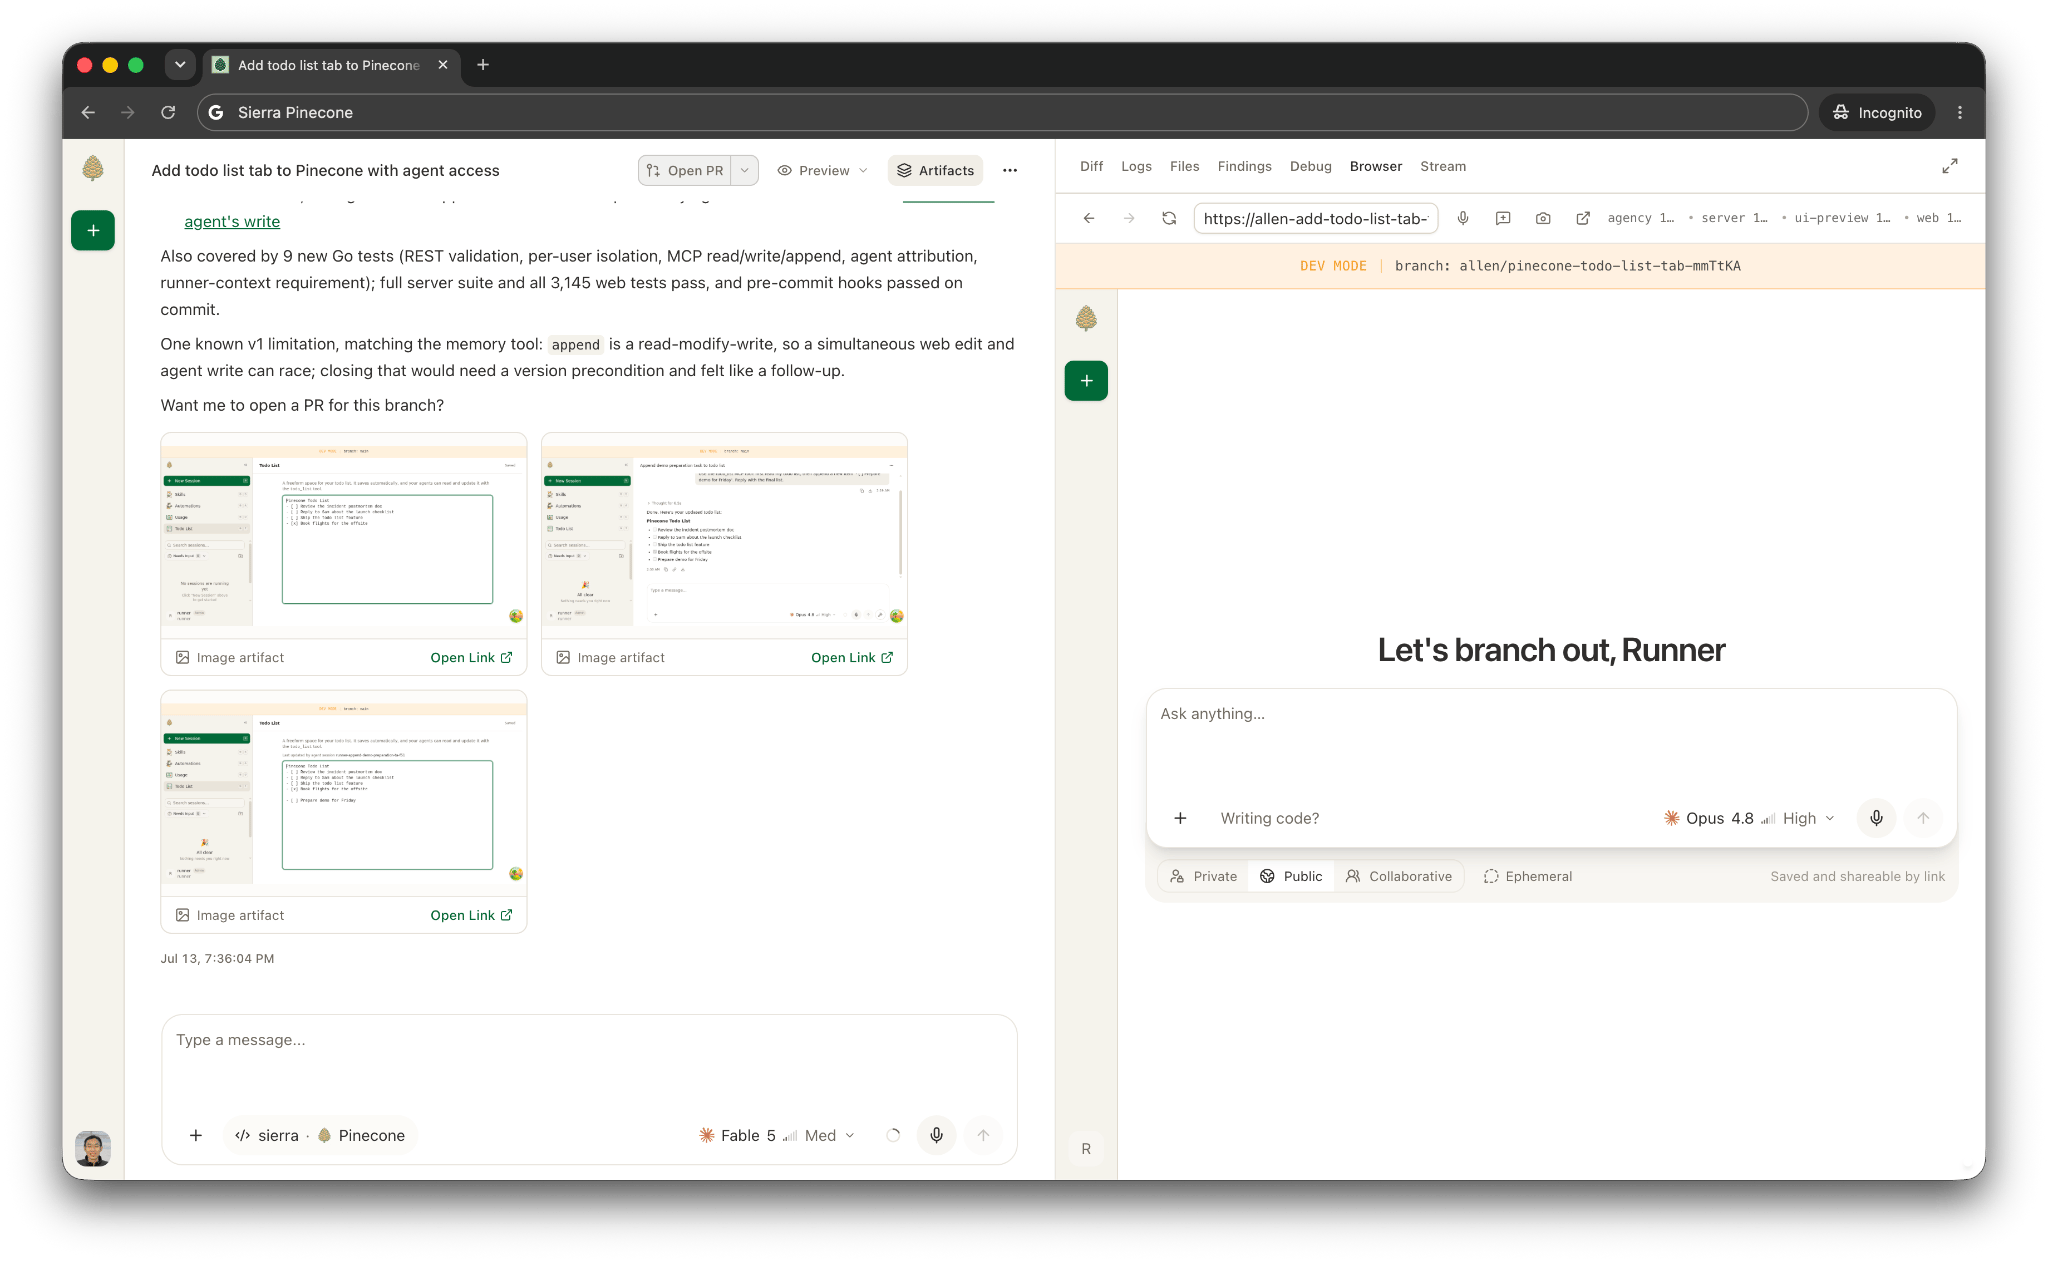Click the send arrow in Ask anything box
2048x1262 pixels.
[x=1923, y=818]
